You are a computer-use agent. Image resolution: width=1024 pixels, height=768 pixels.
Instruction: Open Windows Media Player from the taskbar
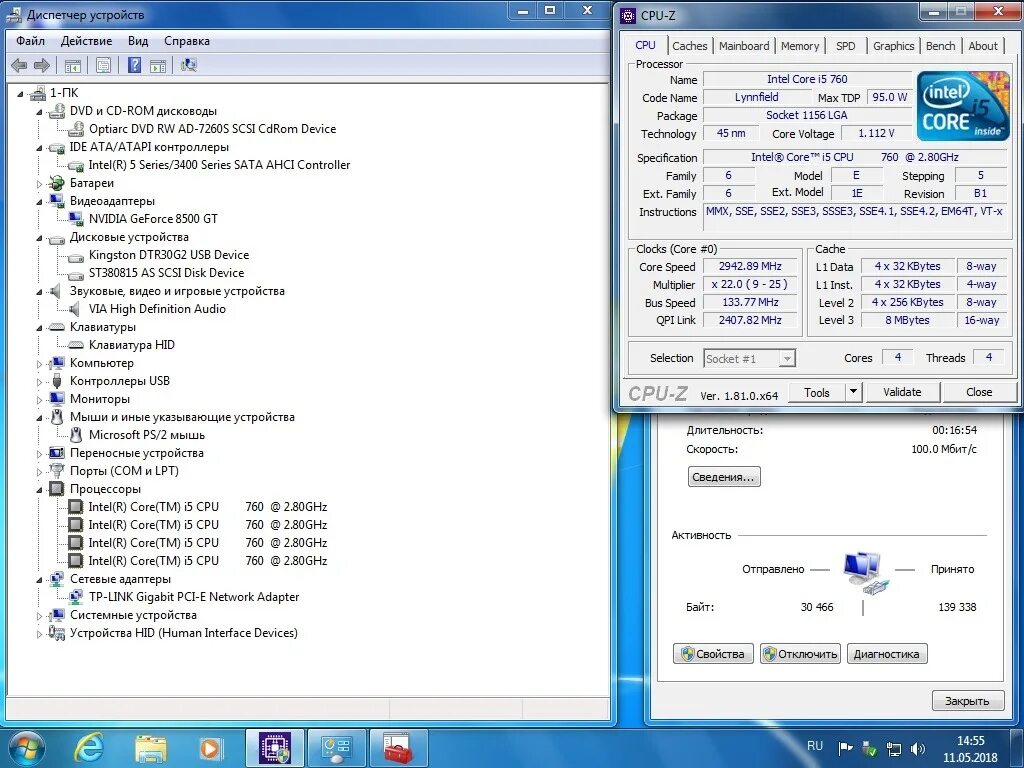(x=210, y=748)
